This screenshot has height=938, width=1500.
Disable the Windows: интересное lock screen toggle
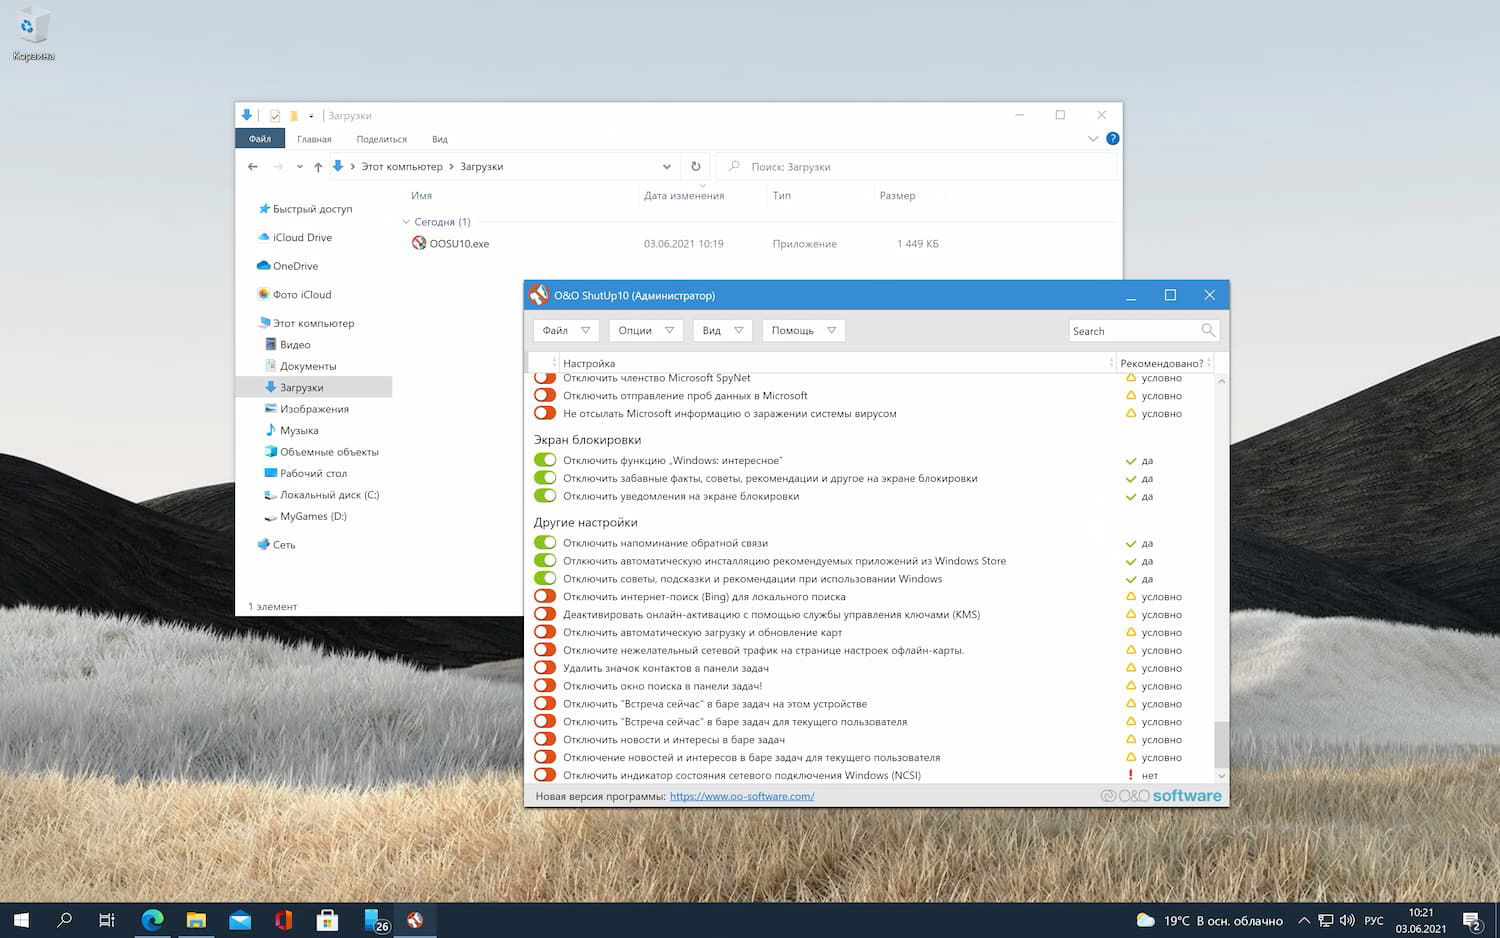point(545,460)
